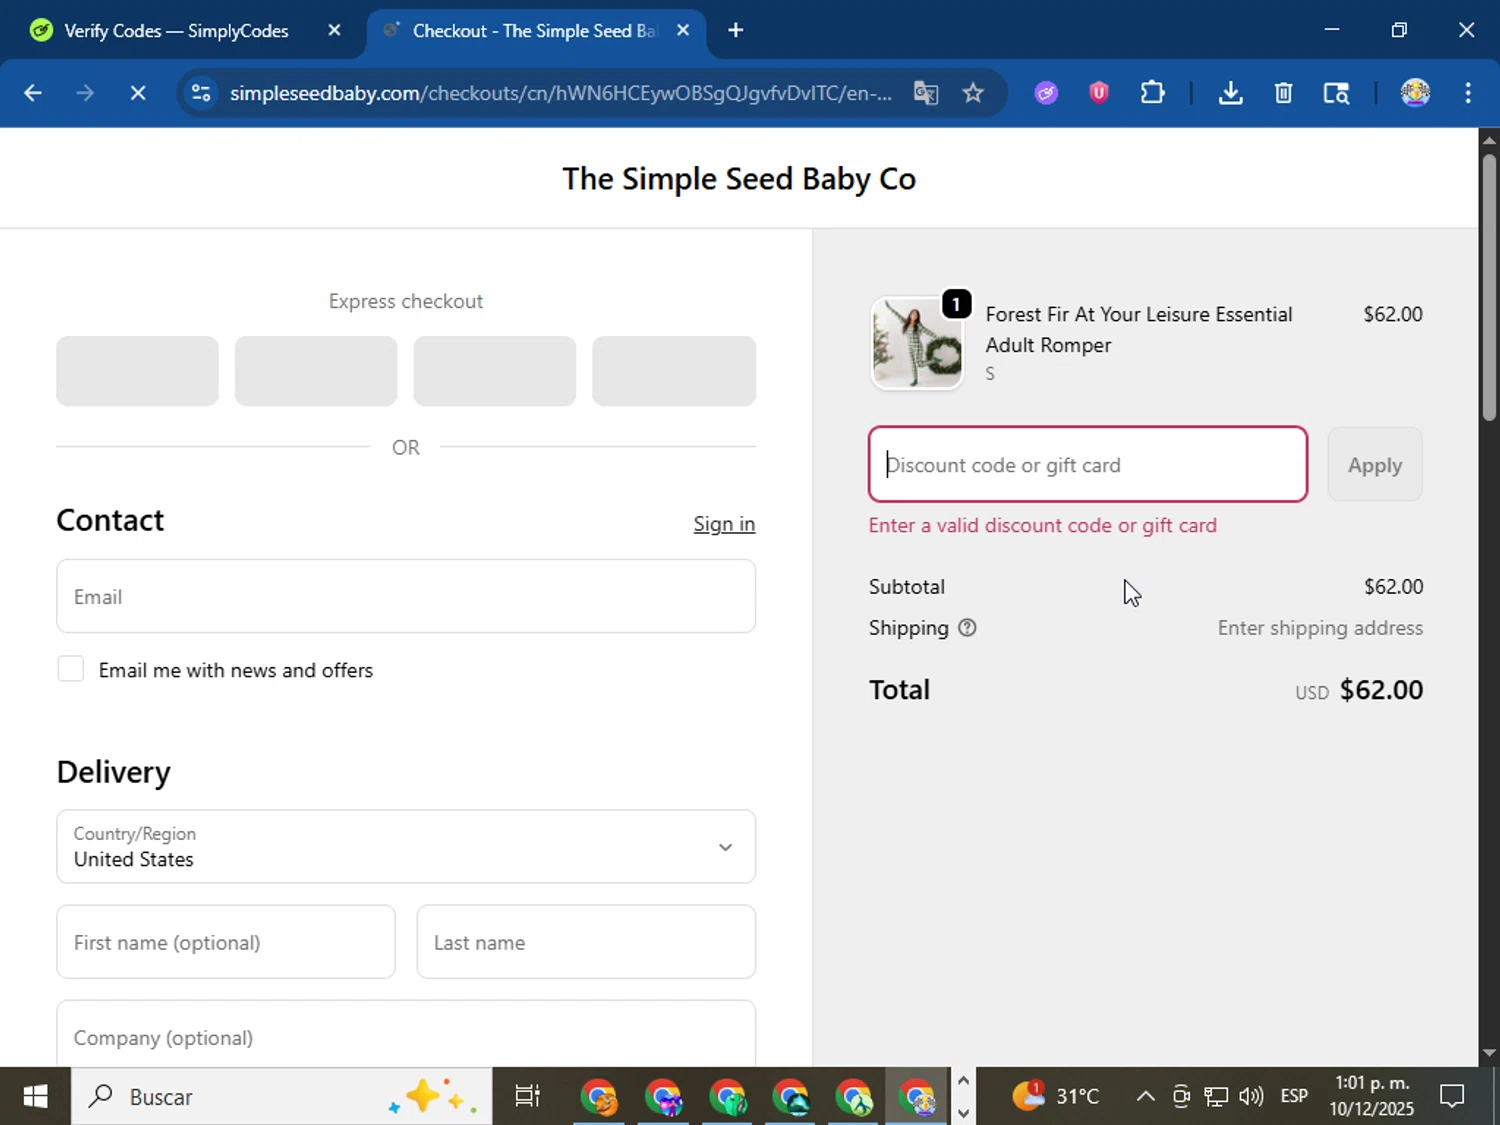Open the network tray icon
Image resolution: width=1500 pixels, height=1125 pixels.
(1216, 1097)
